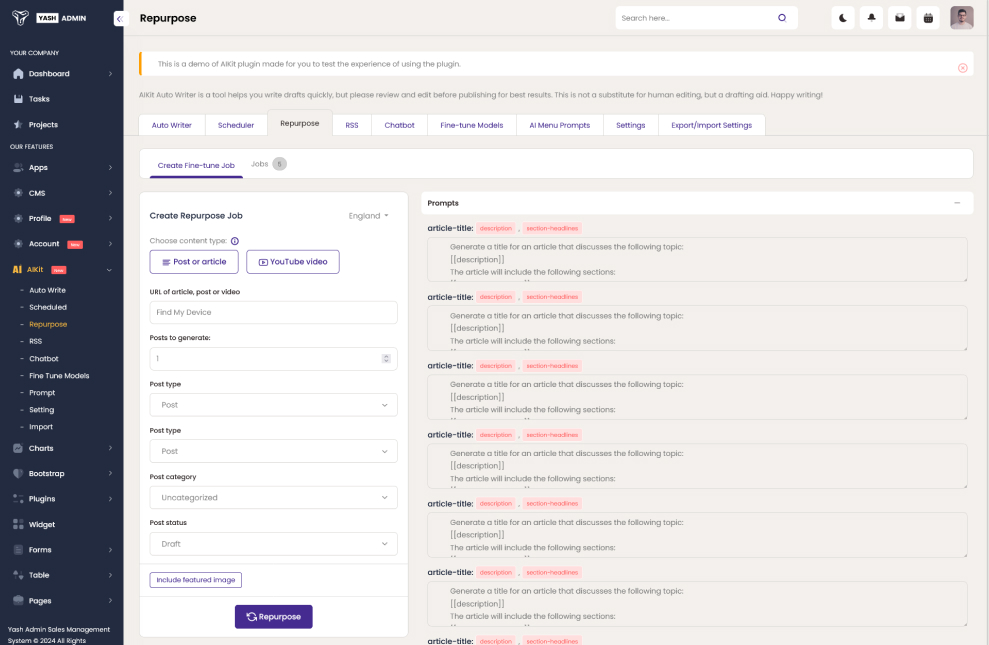
Task: Click the Bootstrap sidebar icon
Action: 18,474
